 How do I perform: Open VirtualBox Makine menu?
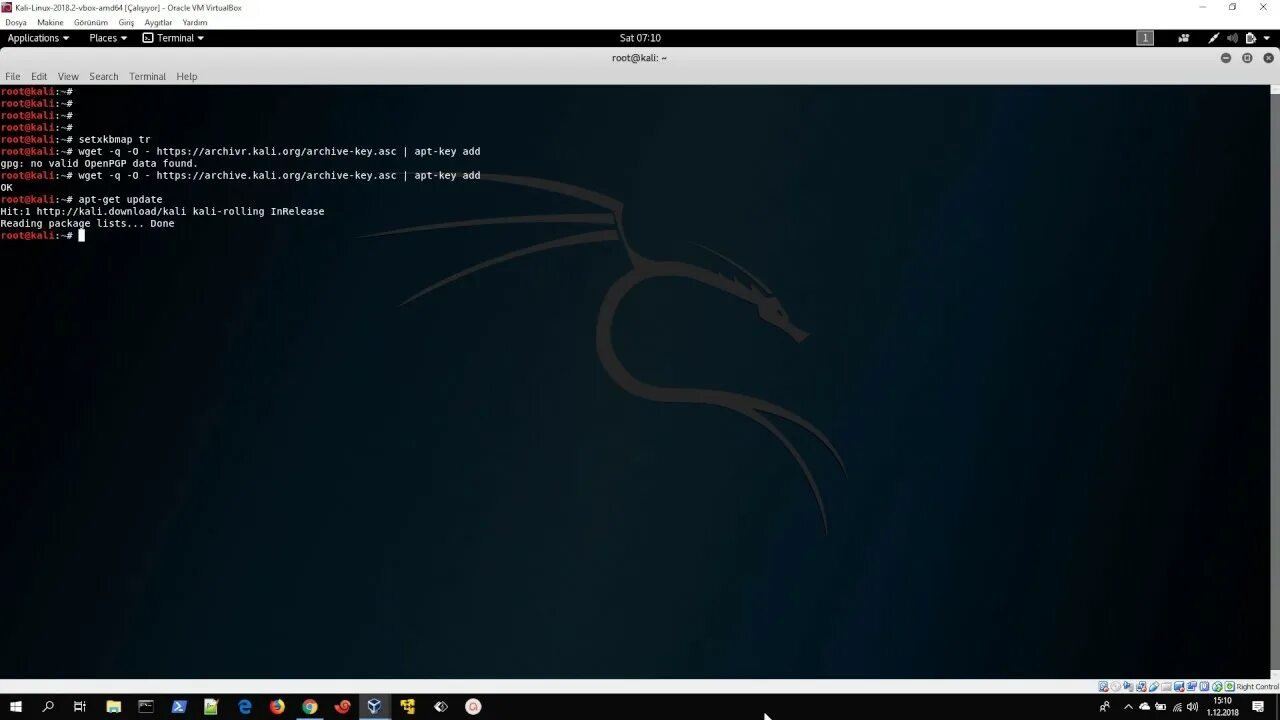pyautogui.click(x=50, y=22)
